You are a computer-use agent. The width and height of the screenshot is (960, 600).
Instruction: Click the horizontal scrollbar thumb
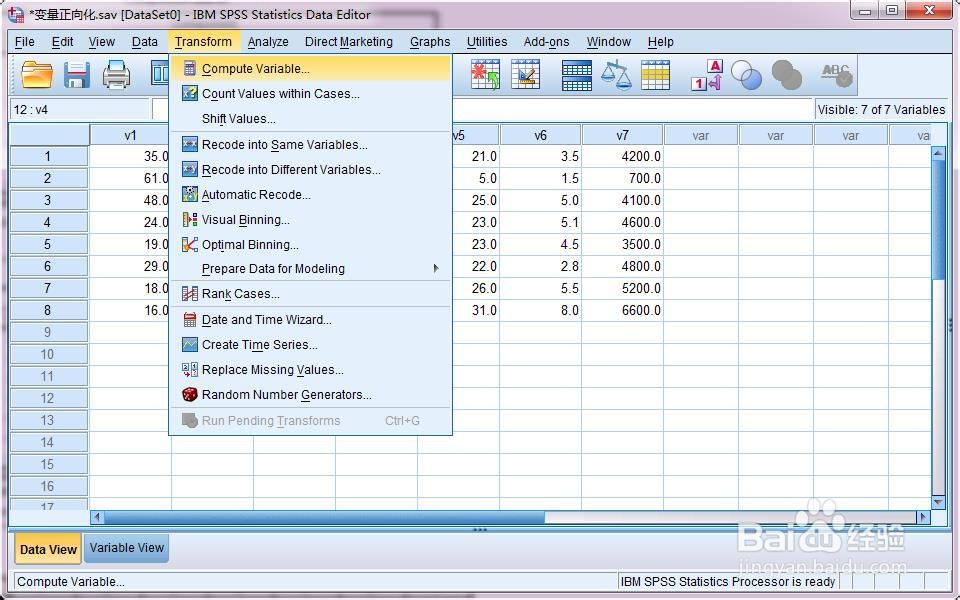[x=324, y=517]
